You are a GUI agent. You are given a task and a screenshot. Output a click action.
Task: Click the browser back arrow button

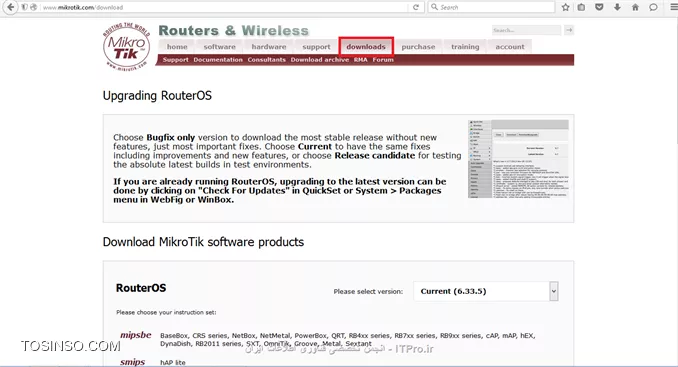(x=10, y=7)
